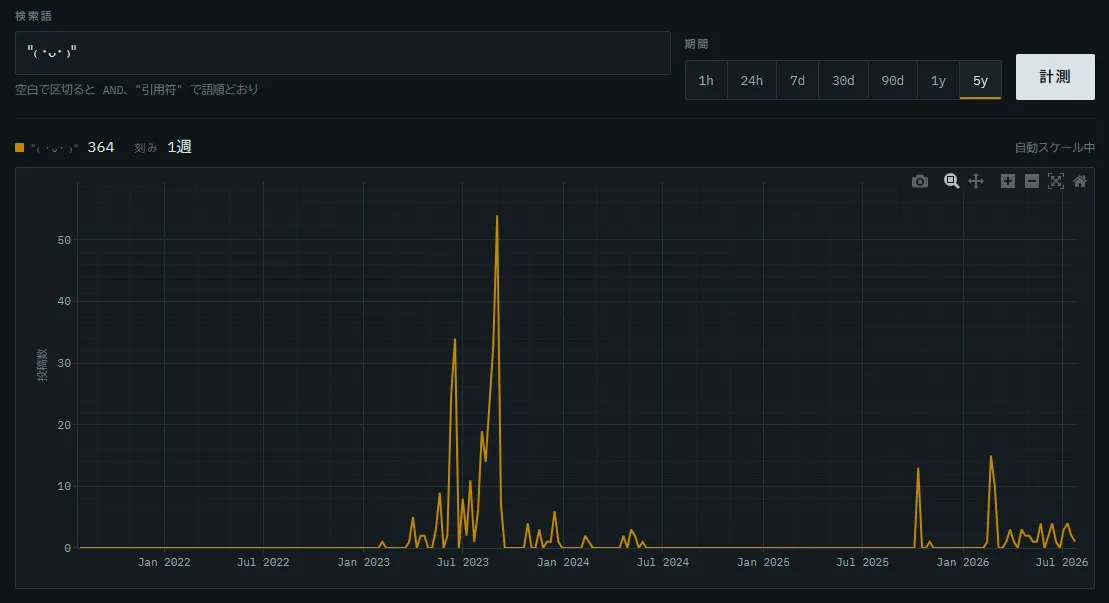
Task: Select the 5y period tab
Action: (x=980, y=81)
